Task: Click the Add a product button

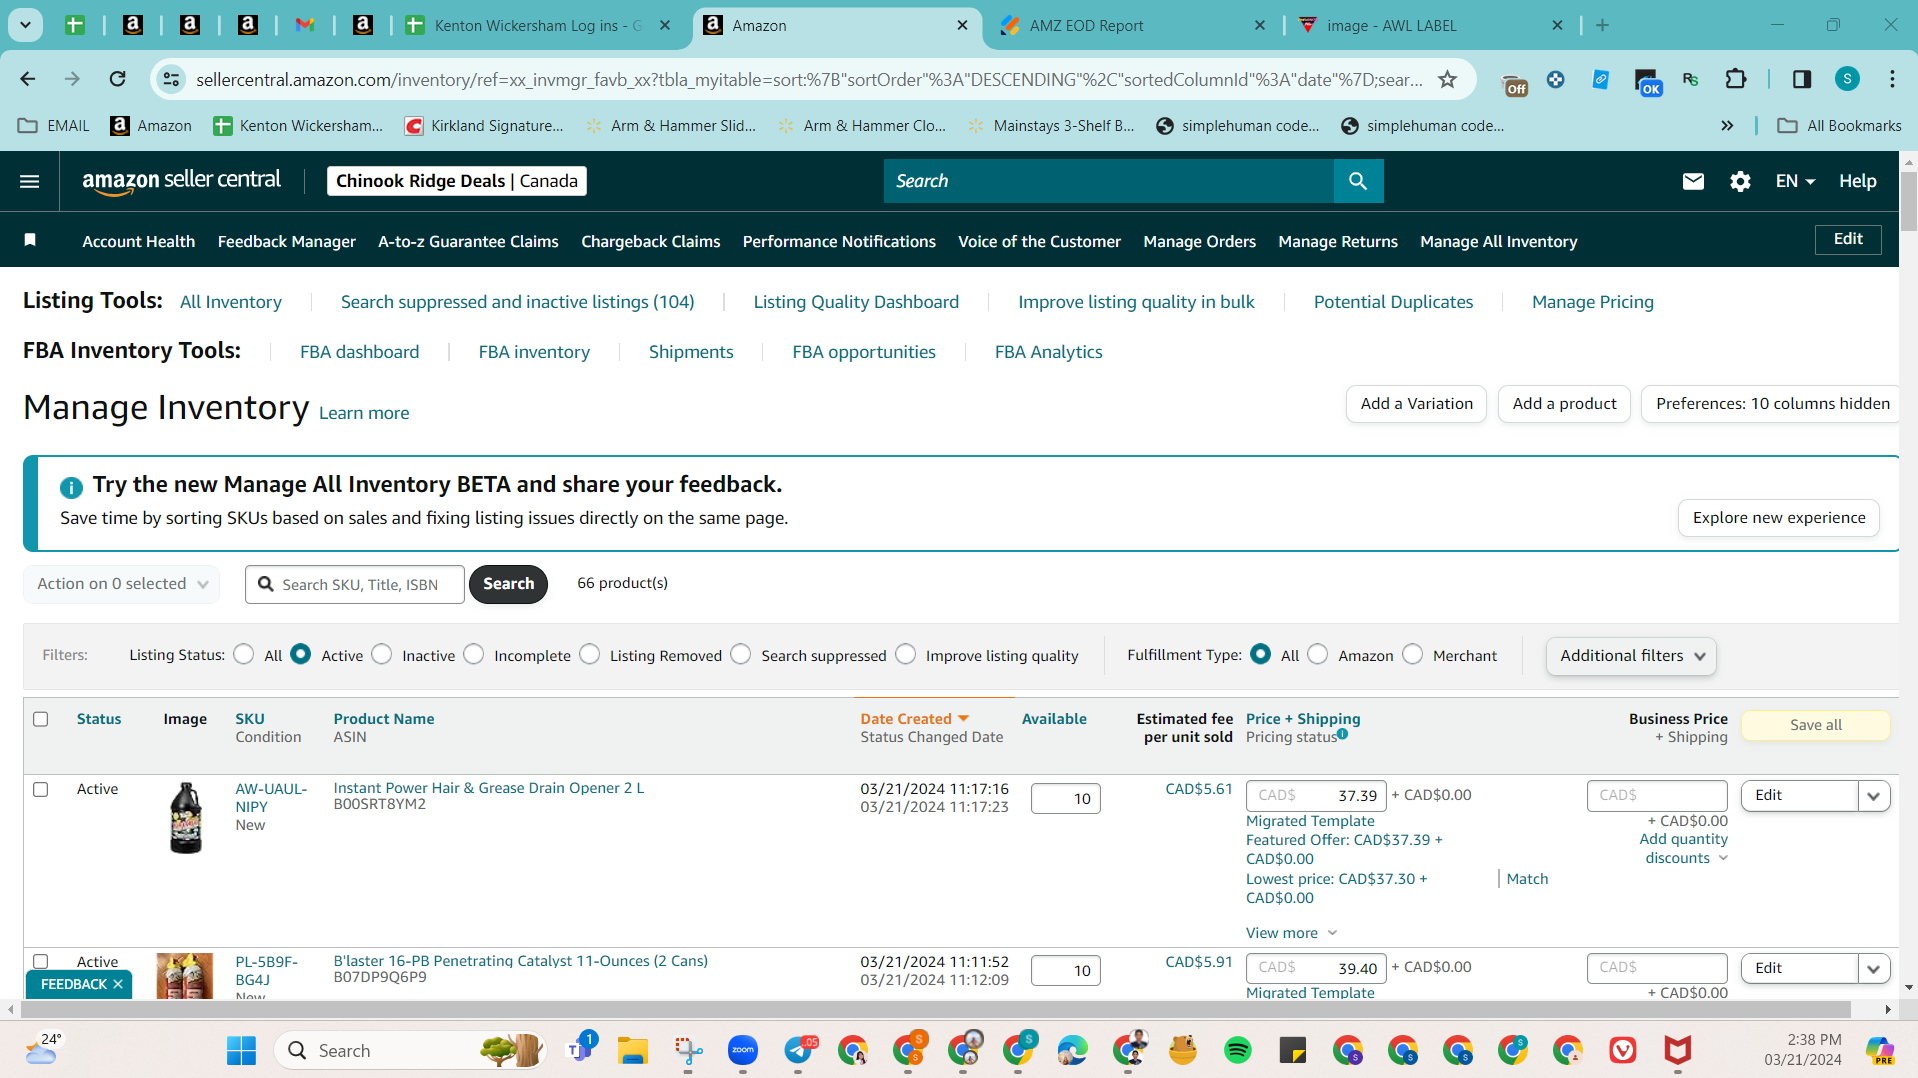Action: coord(1564,404)
